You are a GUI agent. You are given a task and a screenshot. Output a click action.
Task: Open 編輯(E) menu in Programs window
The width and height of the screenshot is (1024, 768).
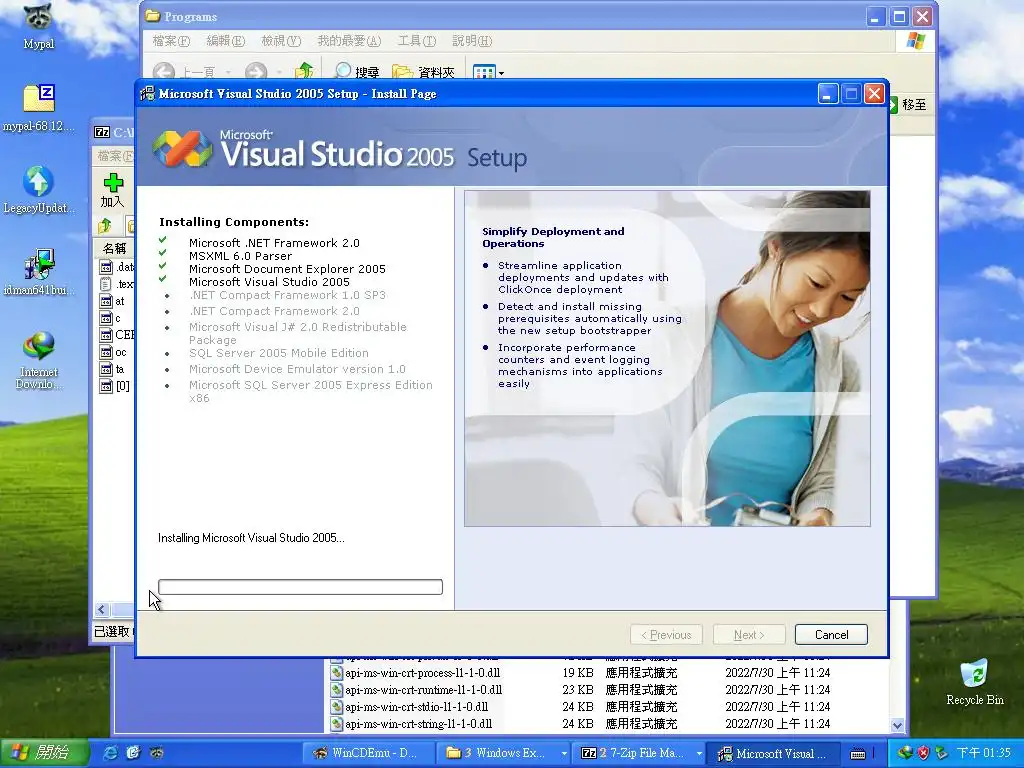(225, 41)
